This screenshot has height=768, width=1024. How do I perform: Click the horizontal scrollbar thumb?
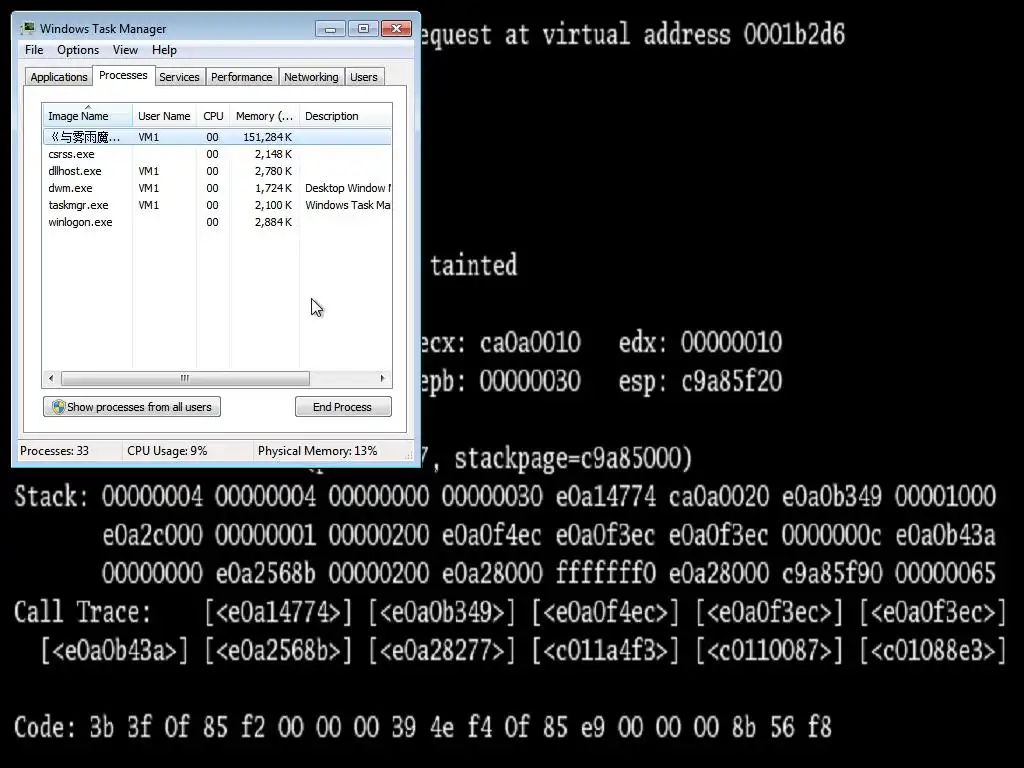[x=185, y=378]
